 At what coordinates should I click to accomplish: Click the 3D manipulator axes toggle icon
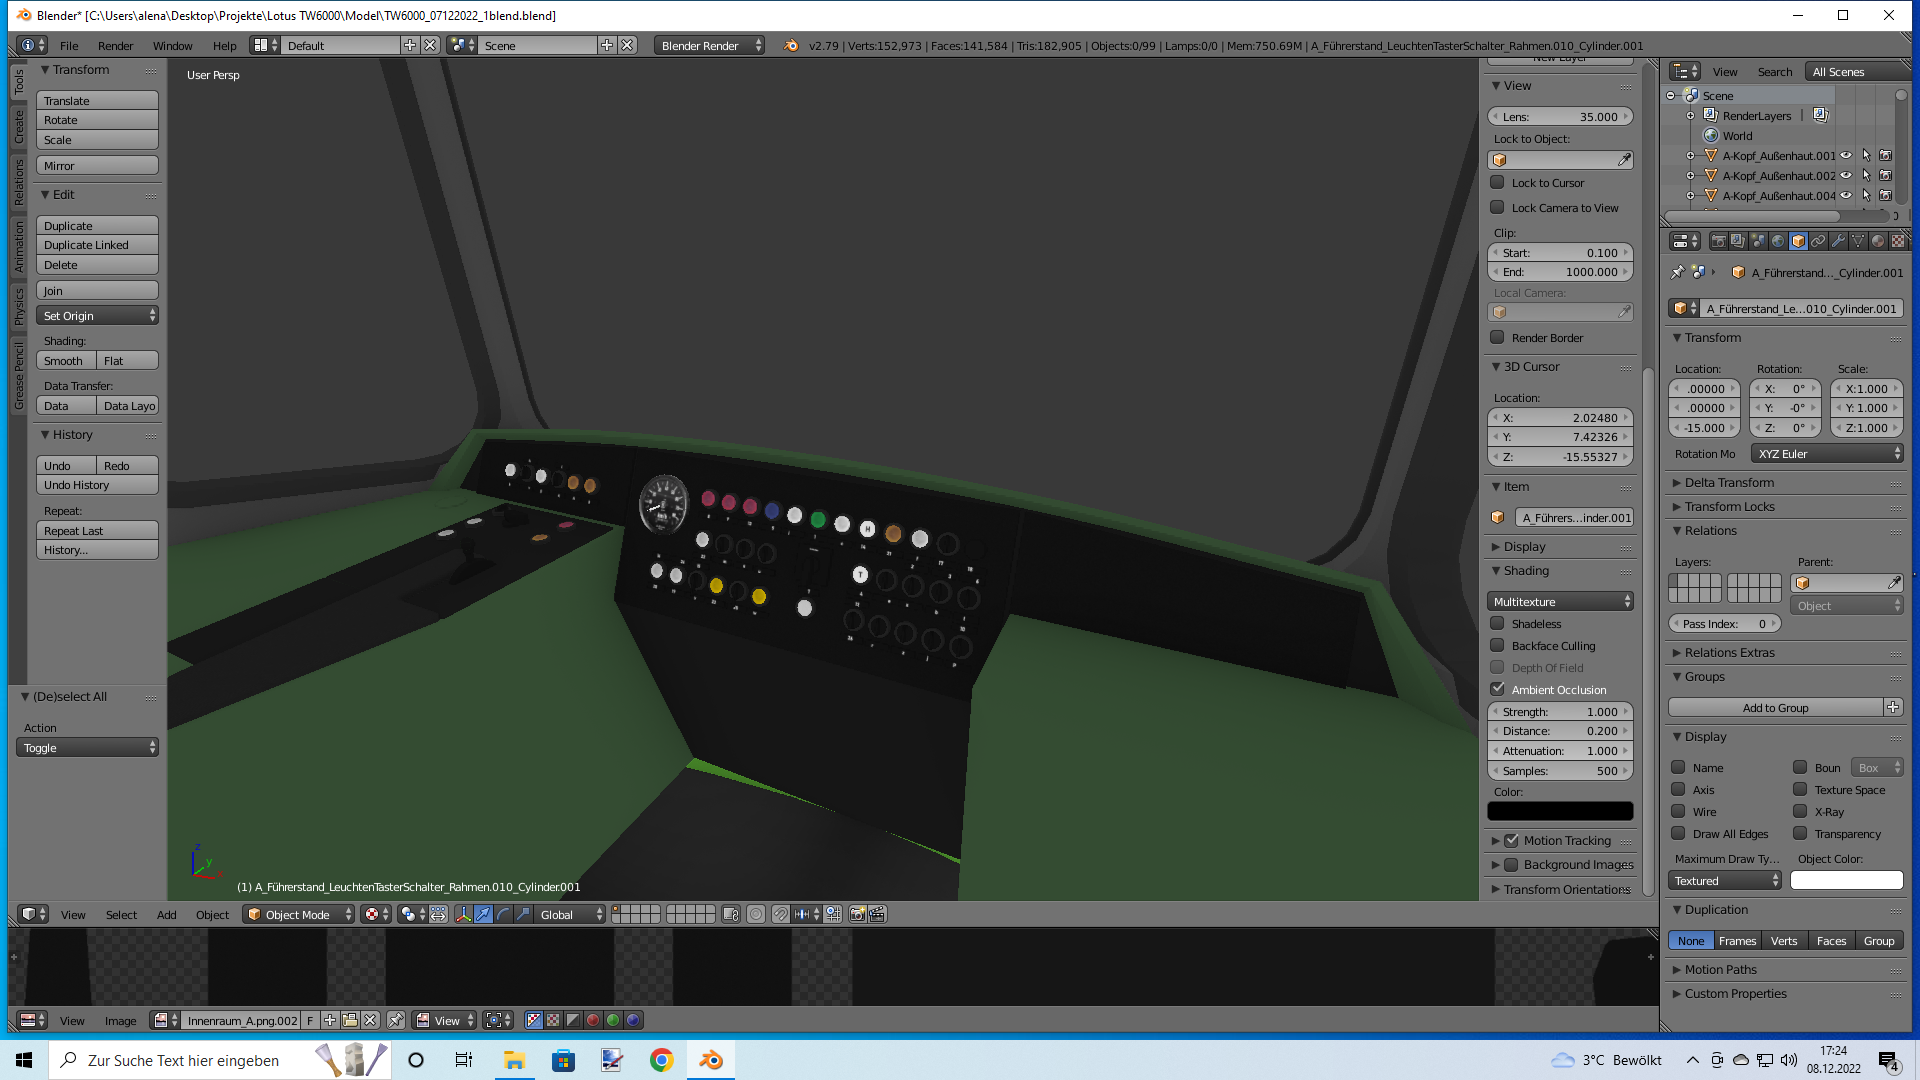(464, 914)
